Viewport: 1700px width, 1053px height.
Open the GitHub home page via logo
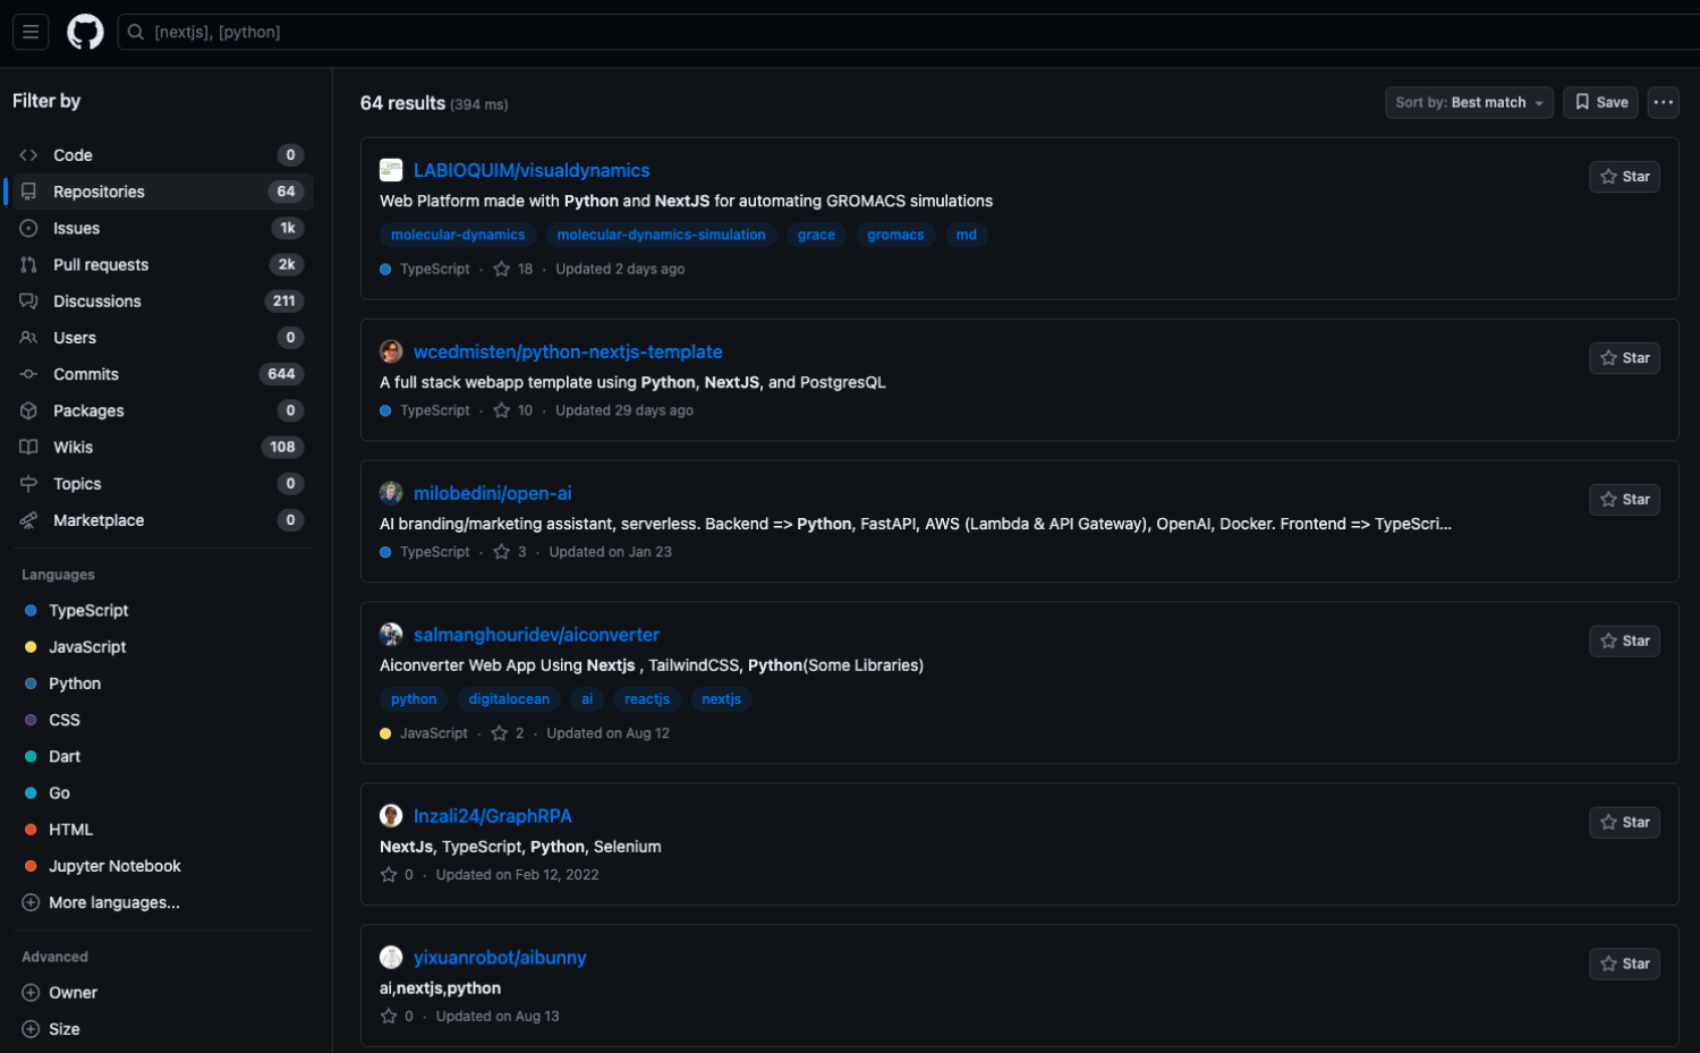[x=85, y=31]
